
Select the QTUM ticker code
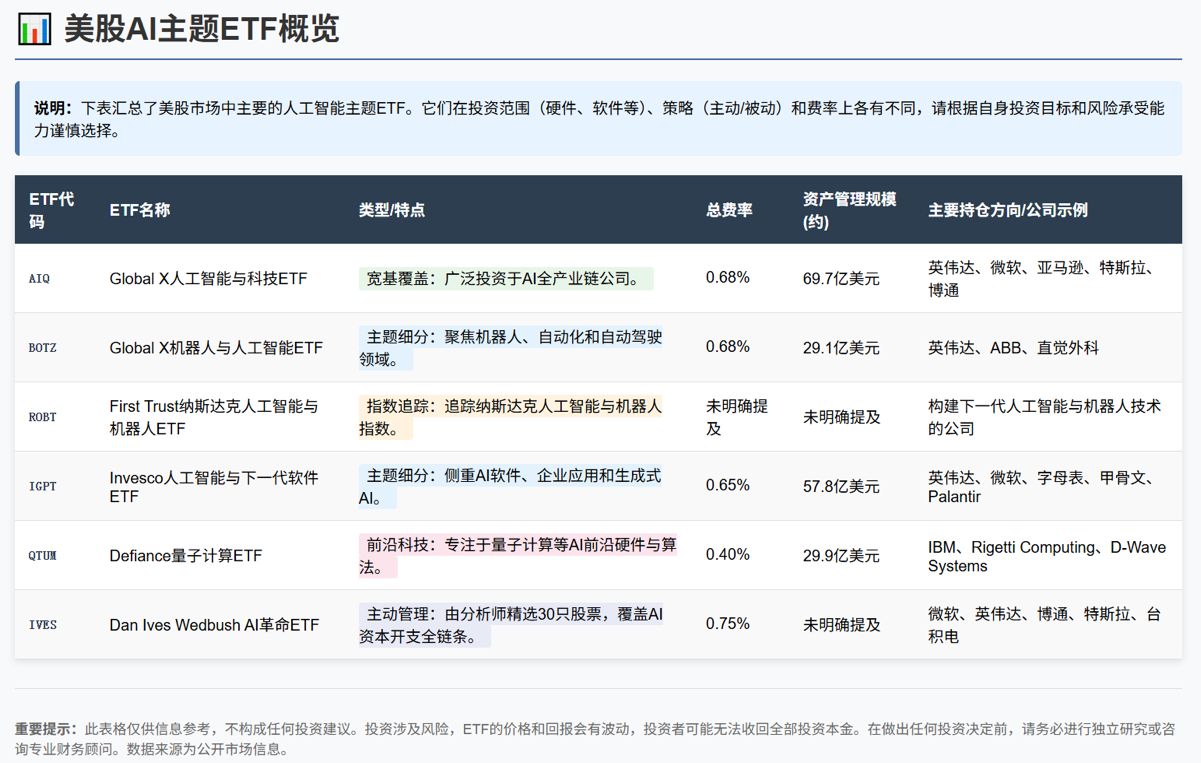[43, 555]
